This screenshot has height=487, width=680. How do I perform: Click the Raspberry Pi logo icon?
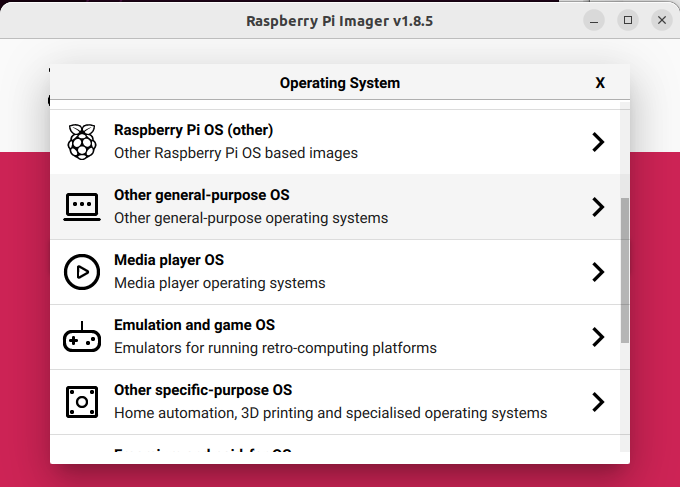pos(82,142)
